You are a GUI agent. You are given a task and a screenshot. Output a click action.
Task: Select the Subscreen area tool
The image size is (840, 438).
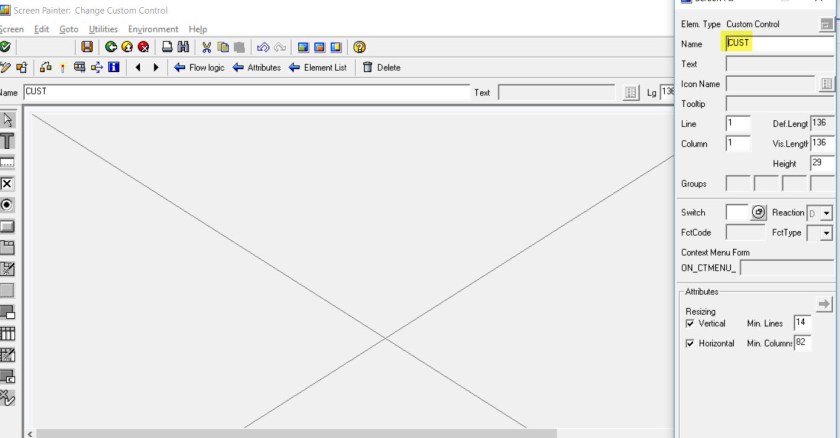[x=8, y=291]
